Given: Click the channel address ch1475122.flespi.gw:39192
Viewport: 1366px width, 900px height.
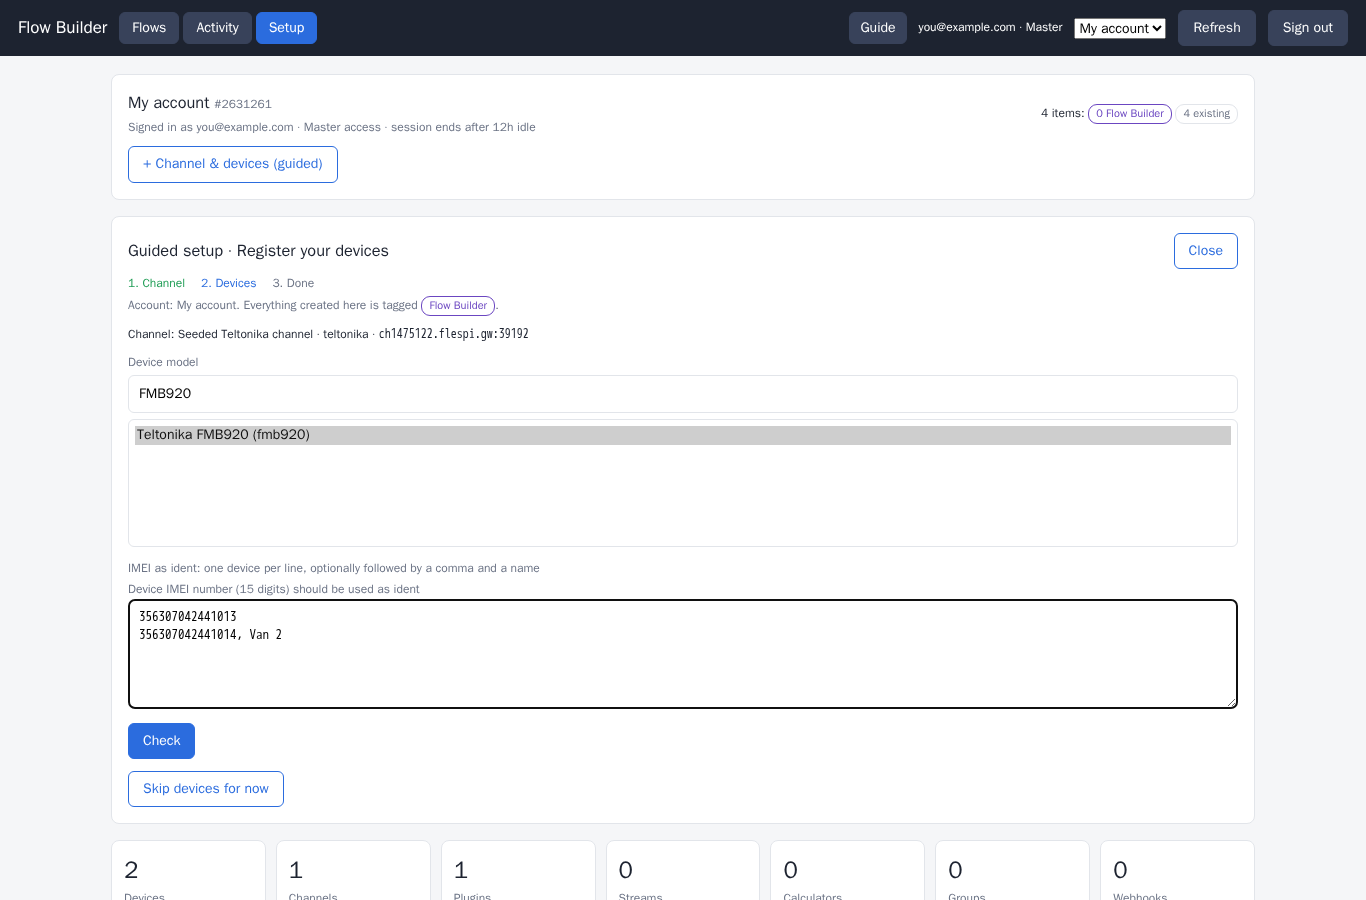Looking at the screenshot, I should (x=454, y=334).
